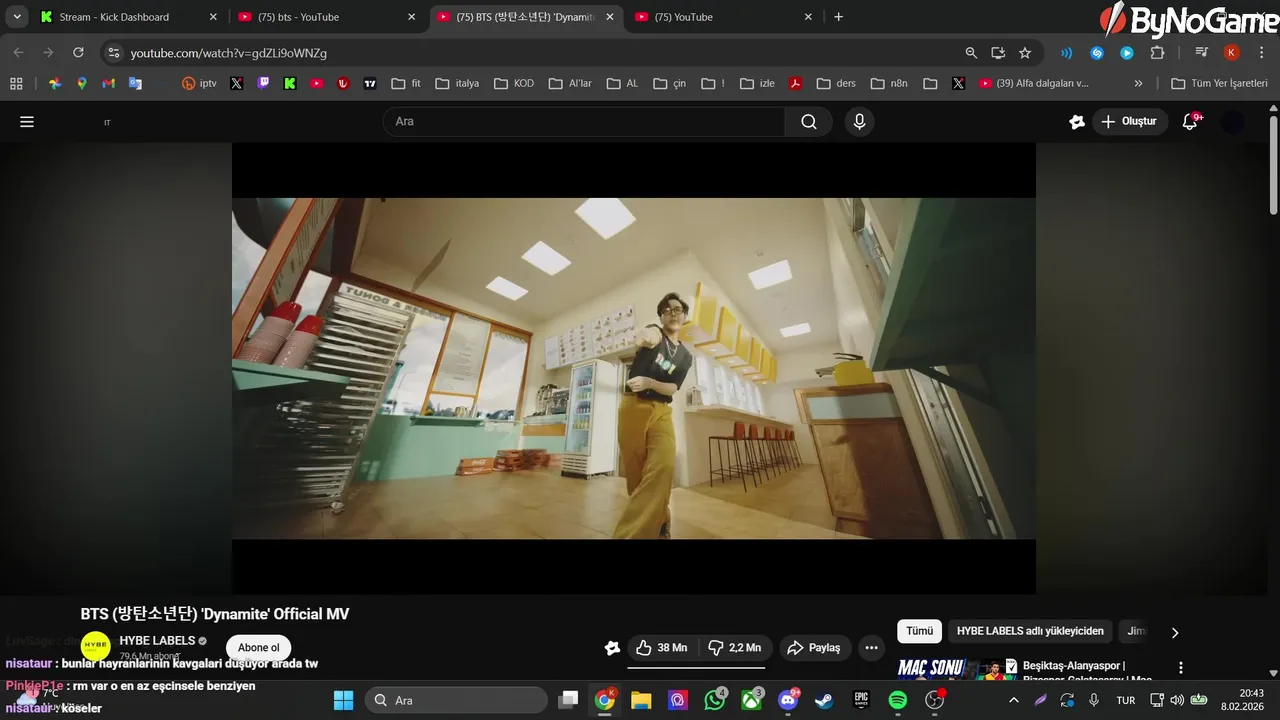Dislike the video with 2,2 Mn
This screenshot has height=720, width=1280.
734,648
